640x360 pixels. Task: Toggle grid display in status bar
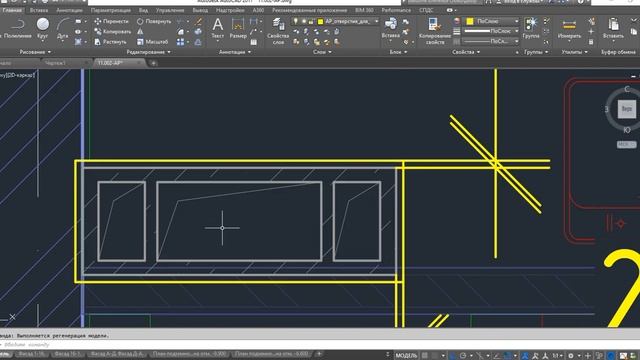[424, 356]
